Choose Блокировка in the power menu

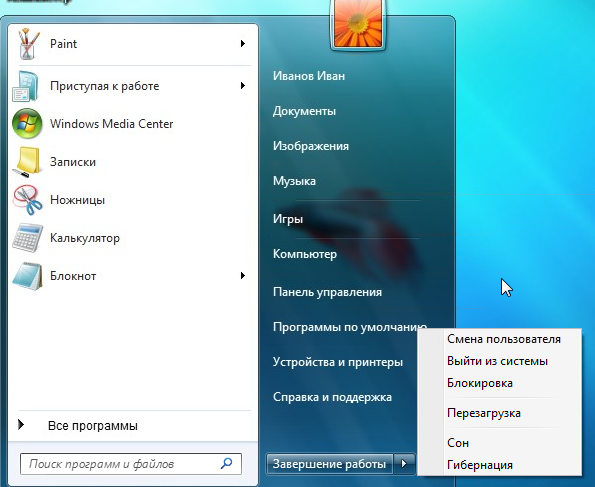[x=480, y=383]
